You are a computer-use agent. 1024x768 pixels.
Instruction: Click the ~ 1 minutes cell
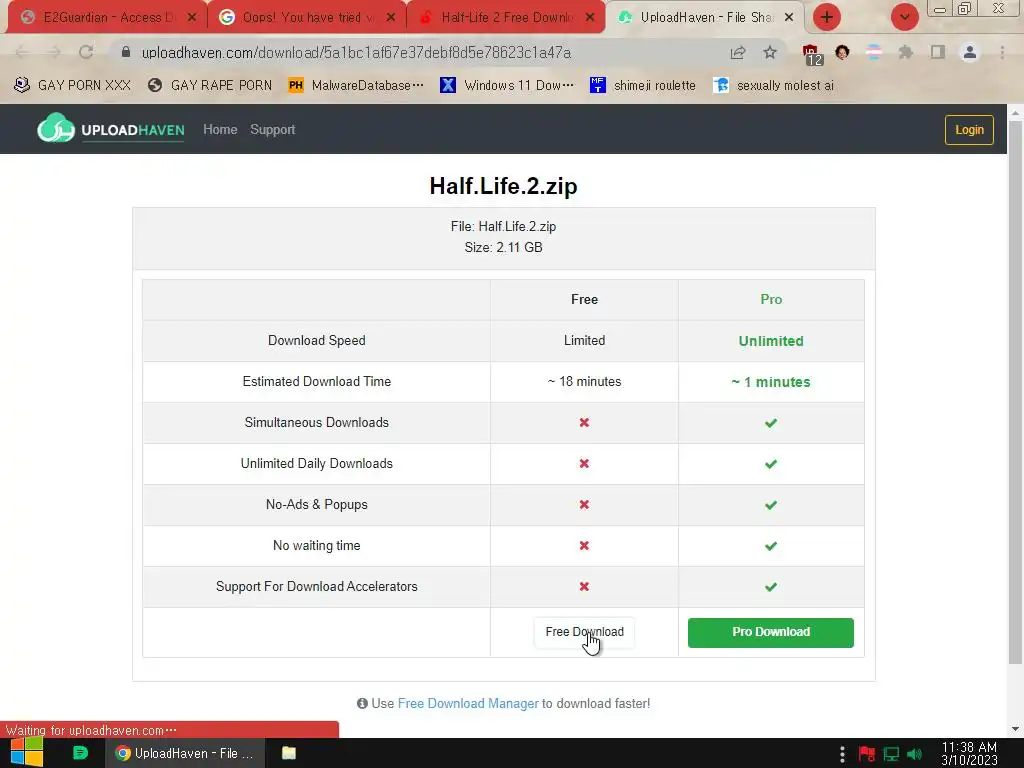click(771, 382)
